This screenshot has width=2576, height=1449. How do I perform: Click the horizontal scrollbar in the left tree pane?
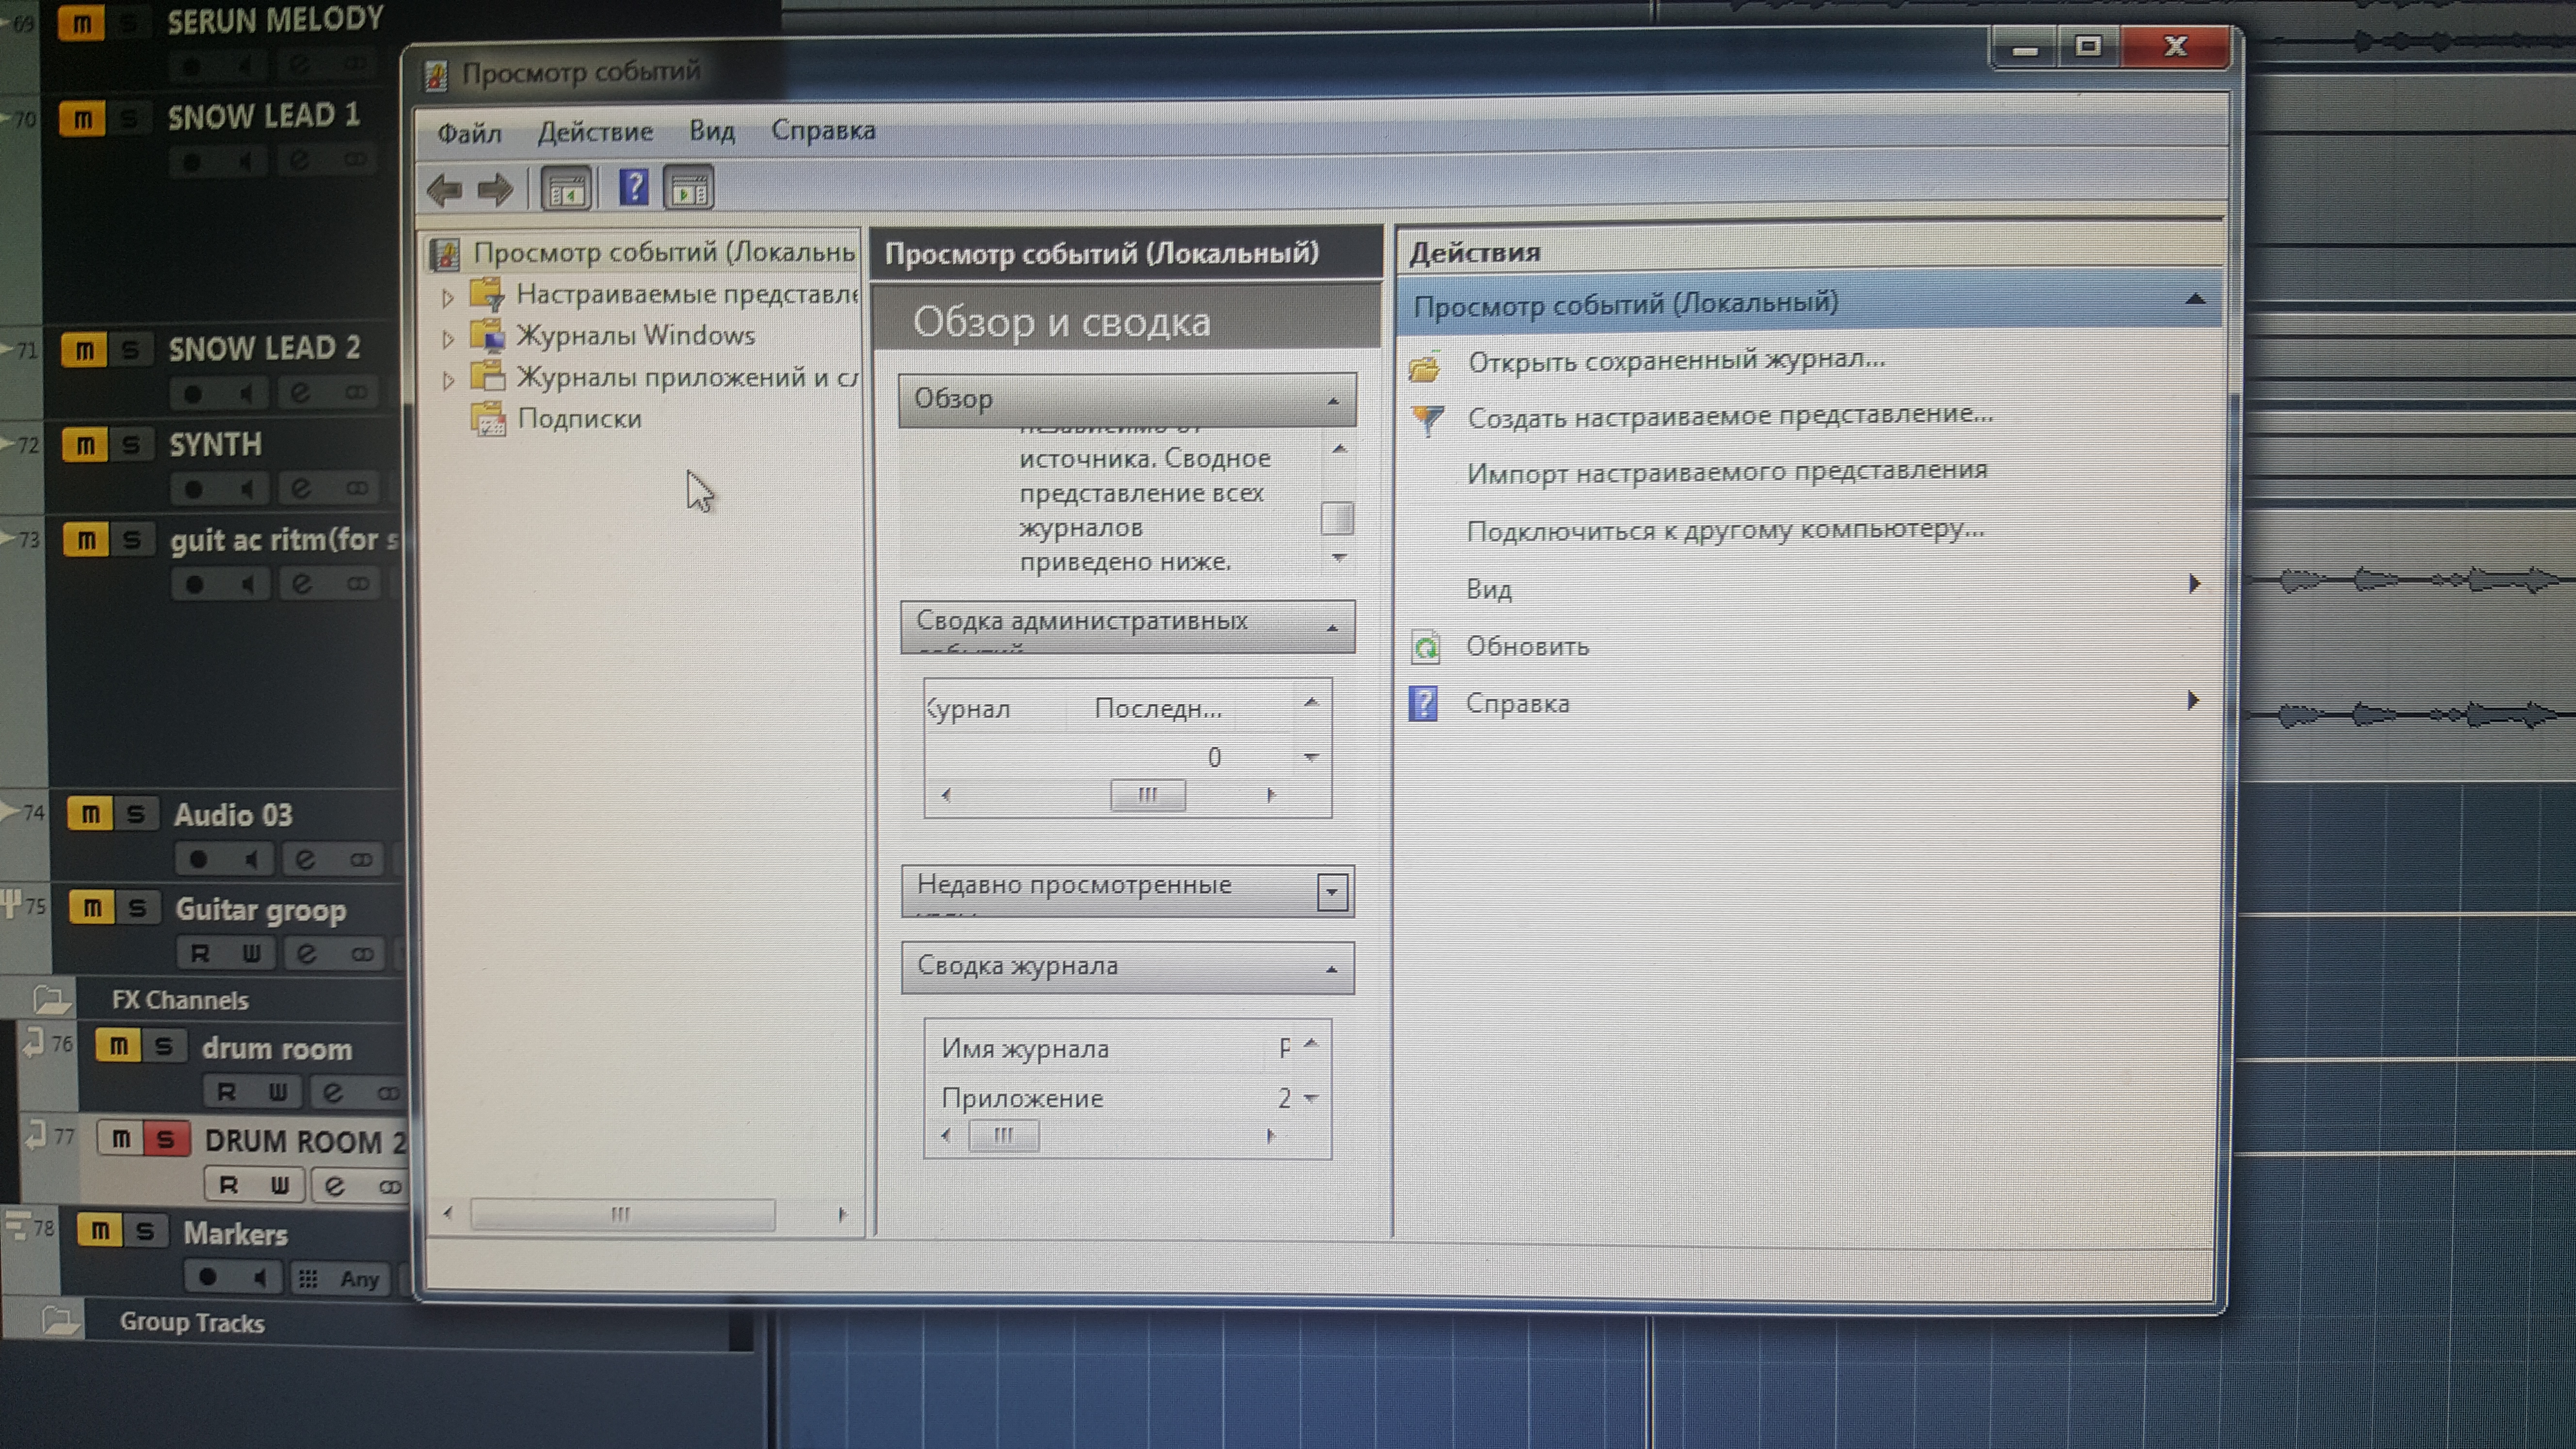pos(621,1214)
